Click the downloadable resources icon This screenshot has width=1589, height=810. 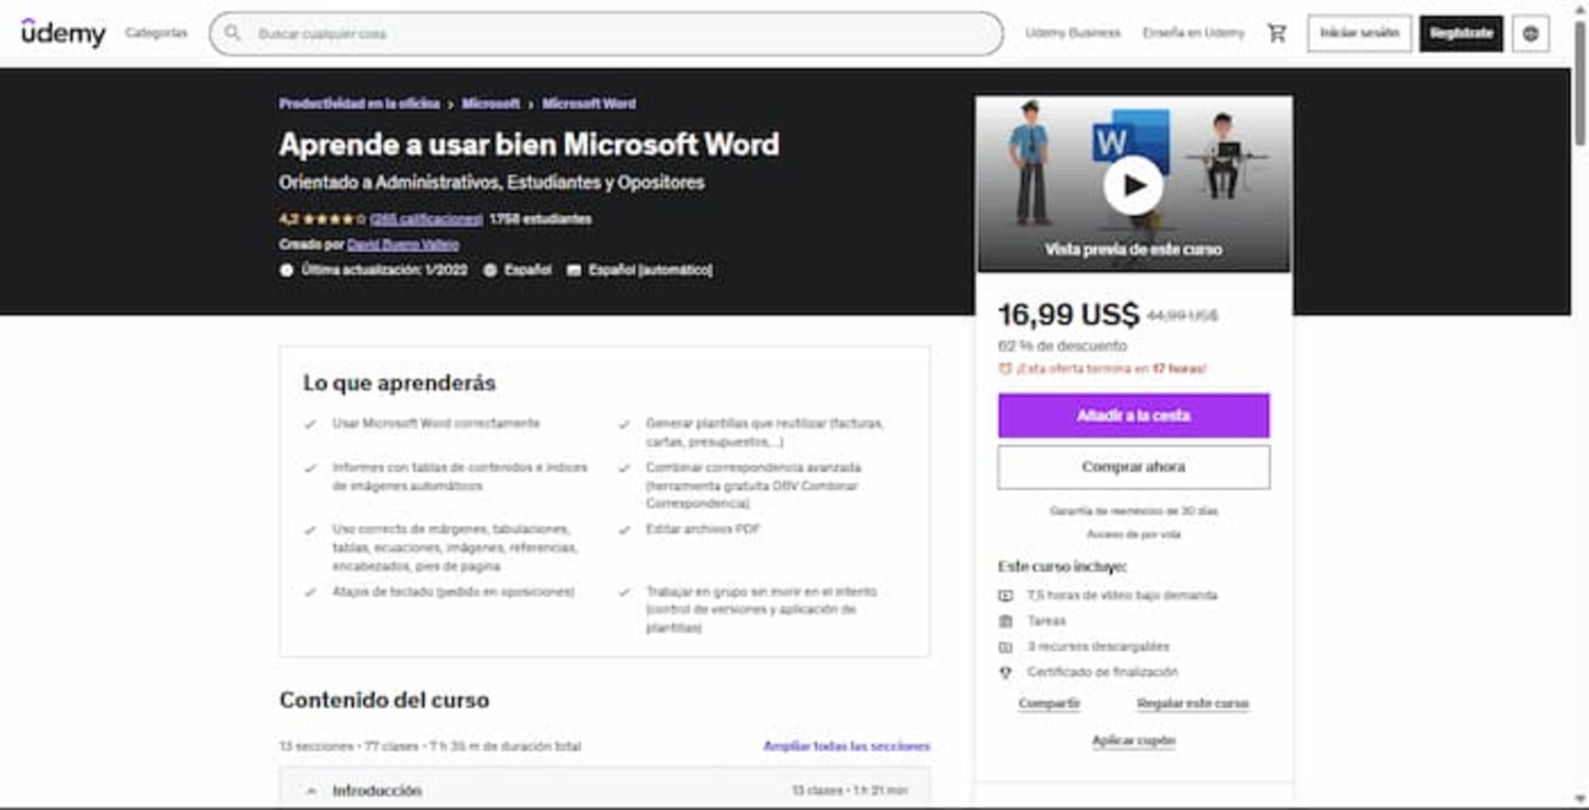point(1006,647)
